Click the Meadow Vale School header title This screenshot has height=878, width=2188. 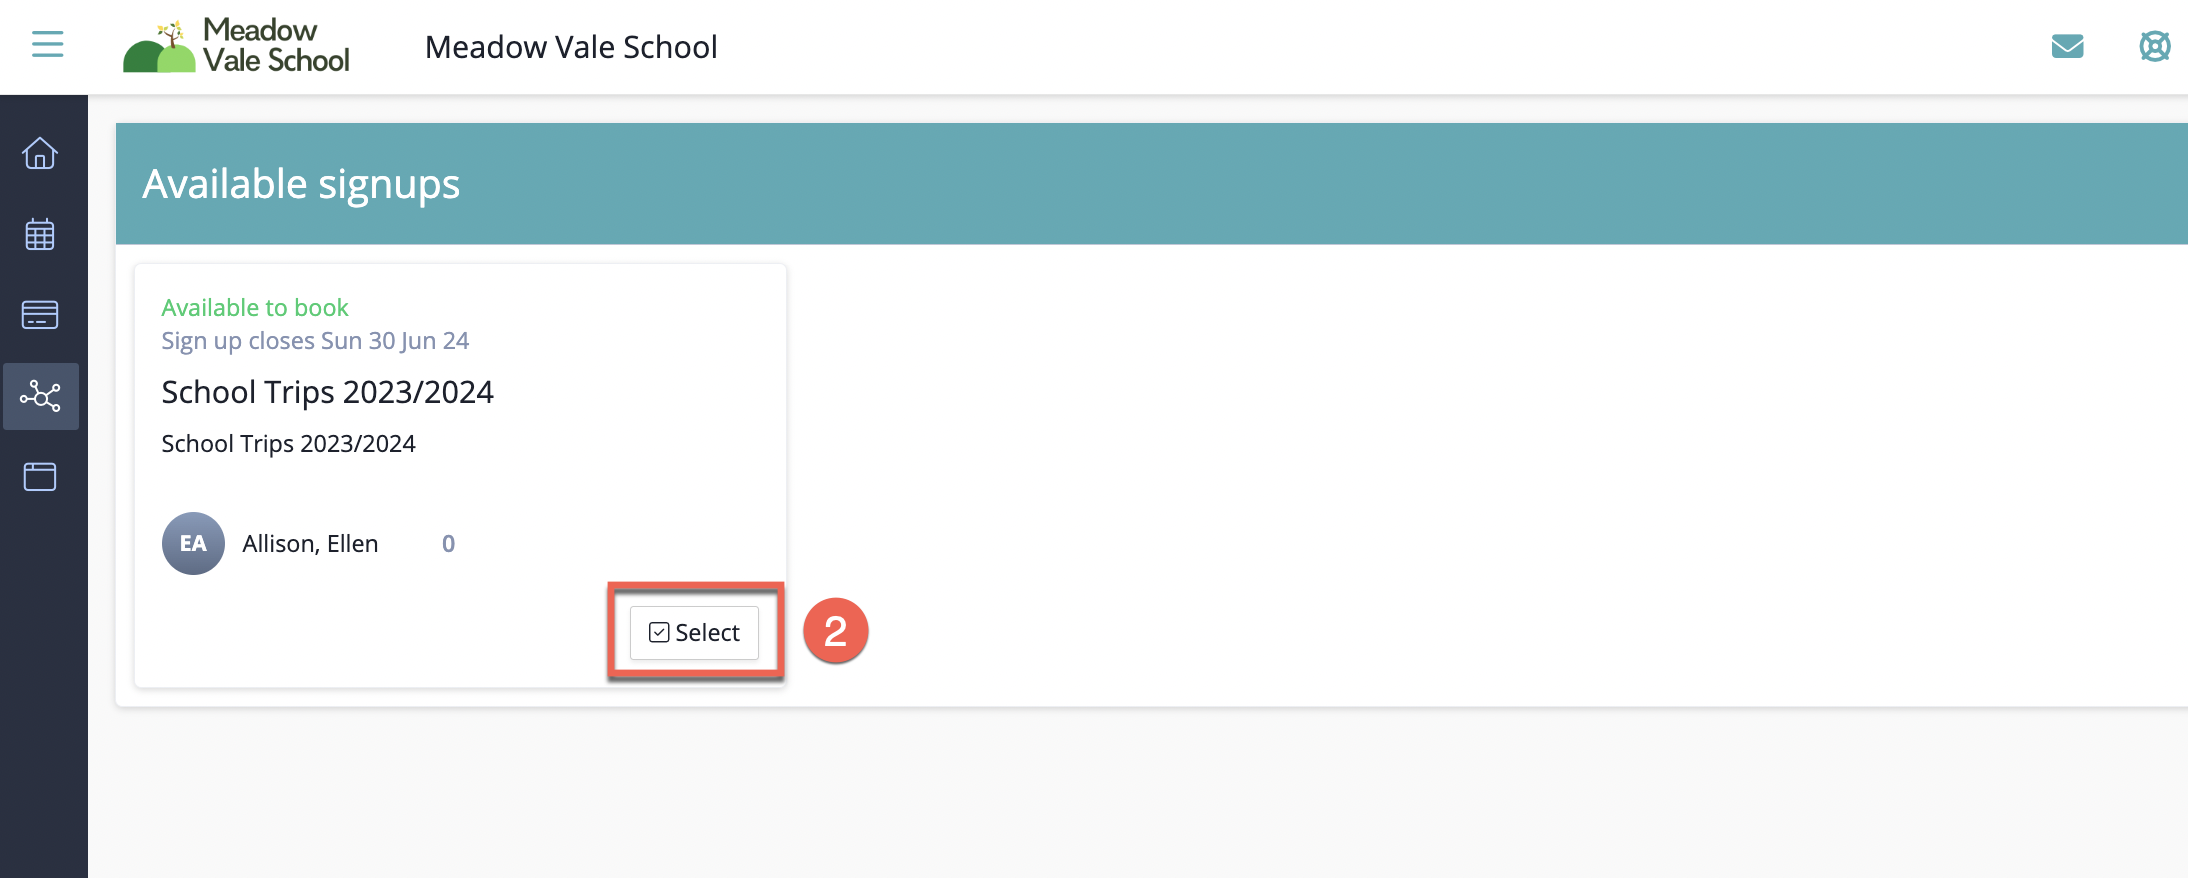click(571, 47)
